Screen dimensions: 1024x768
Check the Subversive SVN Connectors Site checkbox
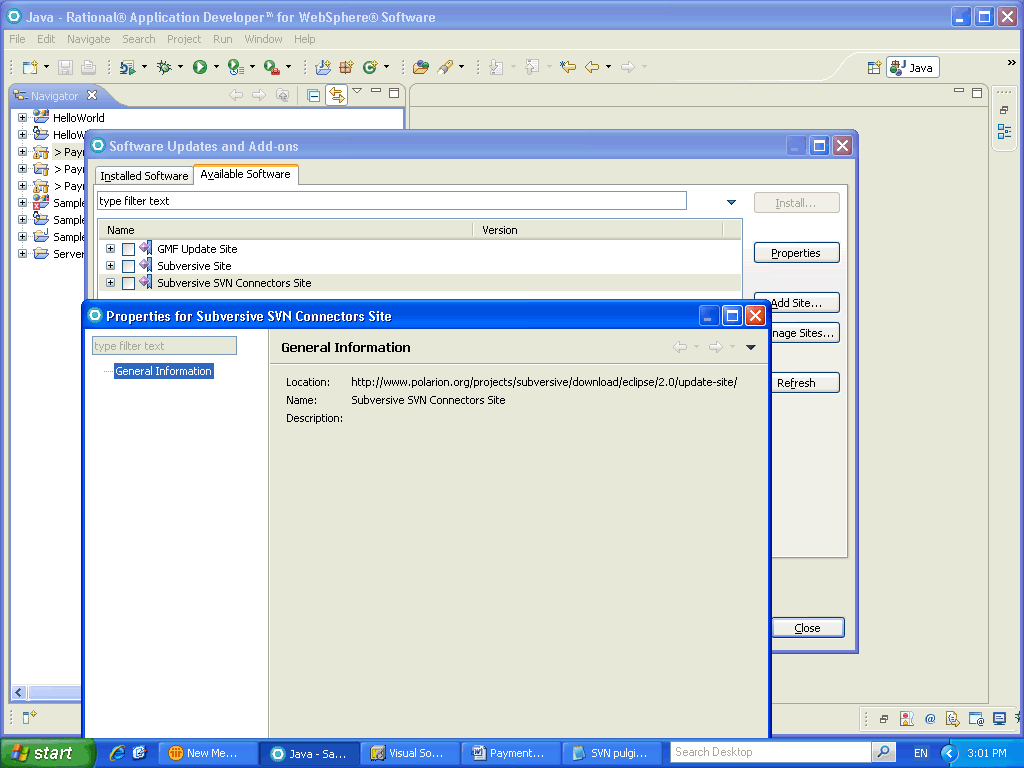tap(129, 283)
